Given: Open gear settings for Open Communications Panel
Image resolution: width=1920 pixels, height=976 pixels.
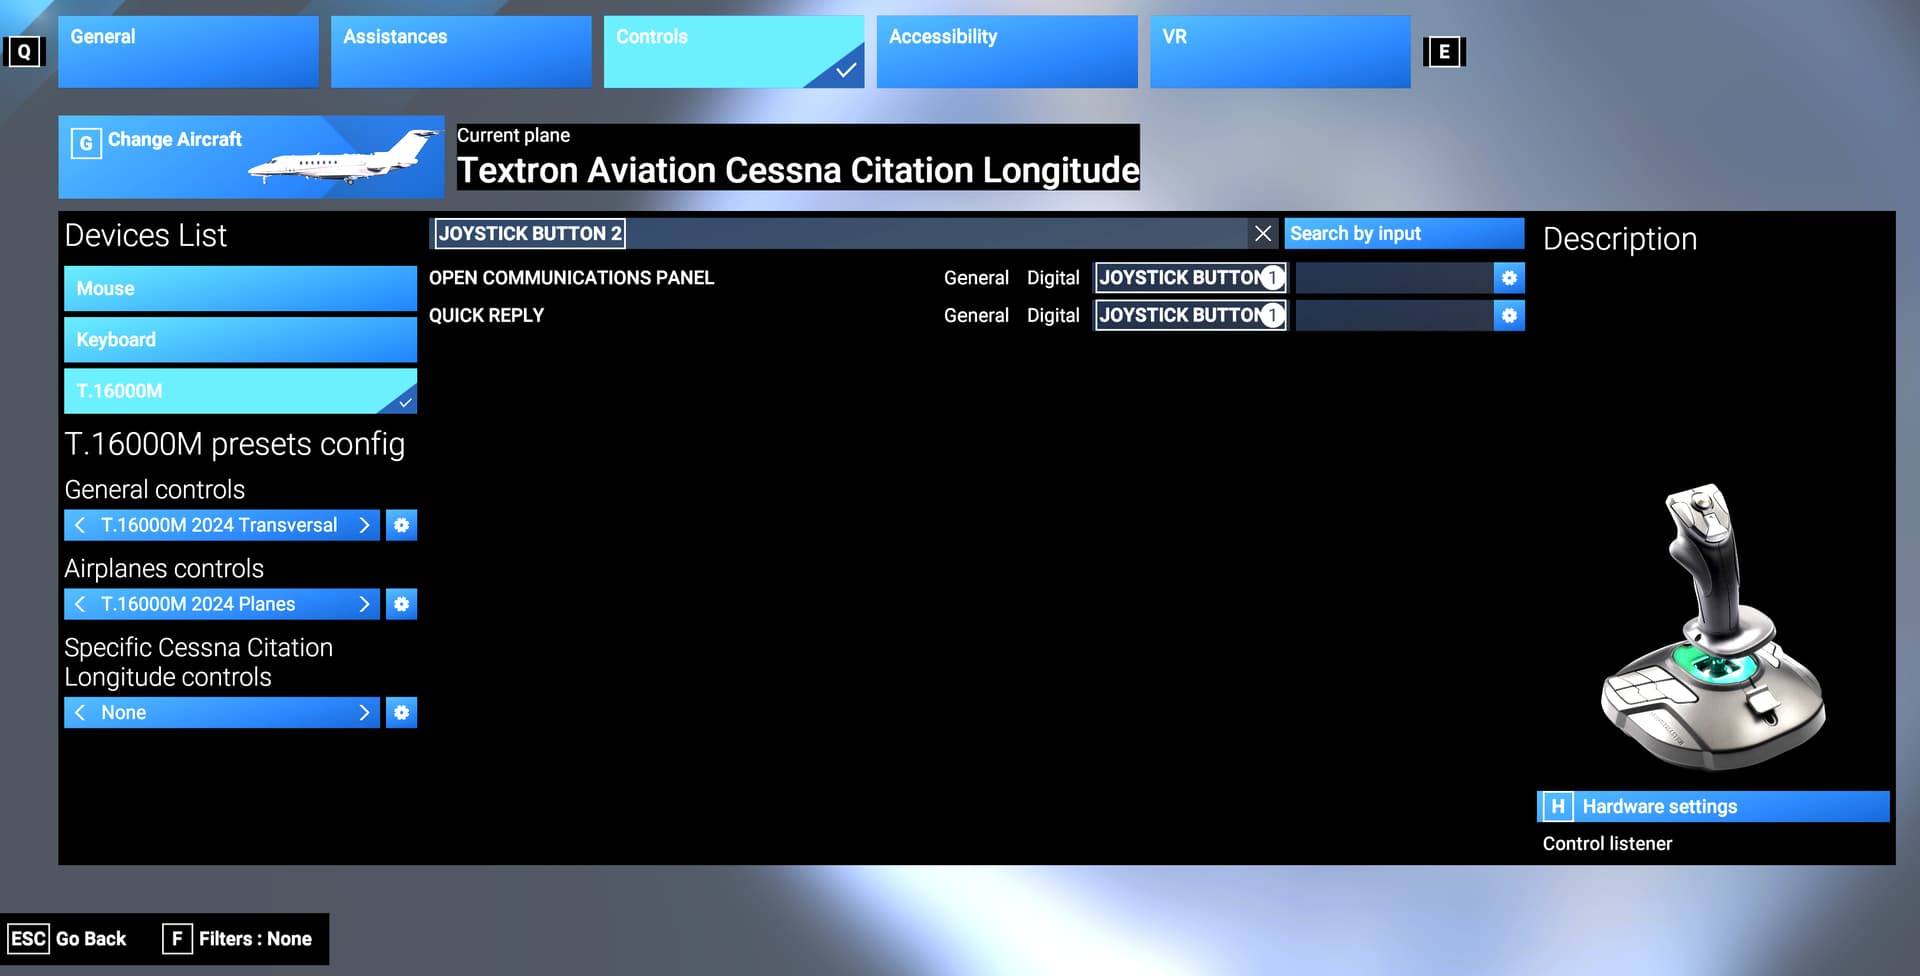Looking at the screenshot, I should 1509,278.
